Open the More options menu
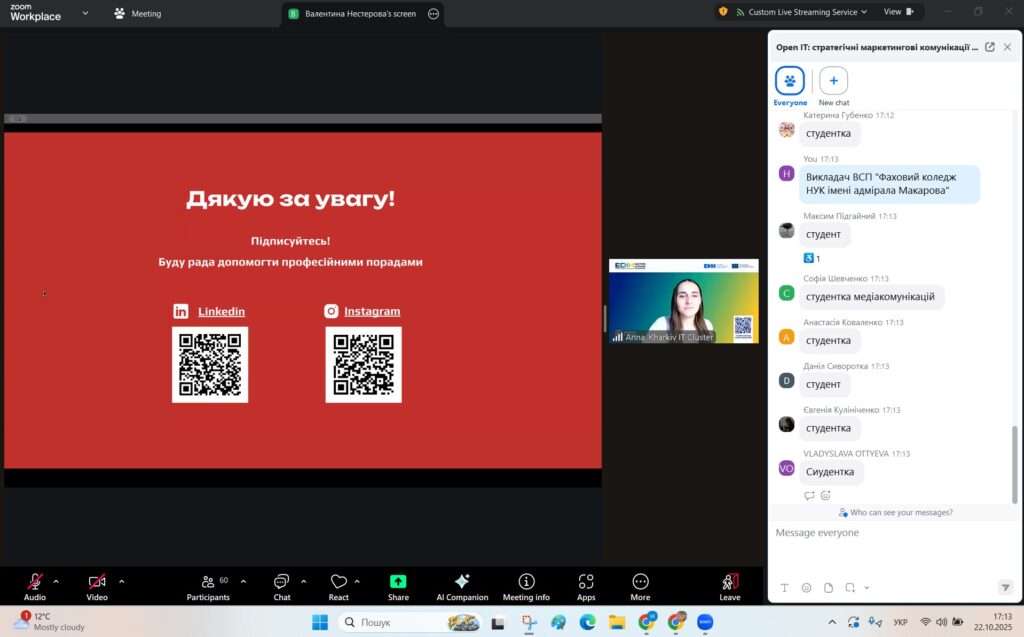This screenshot has height=637, width=1024. pyautogui.click(x=640, y=584)
